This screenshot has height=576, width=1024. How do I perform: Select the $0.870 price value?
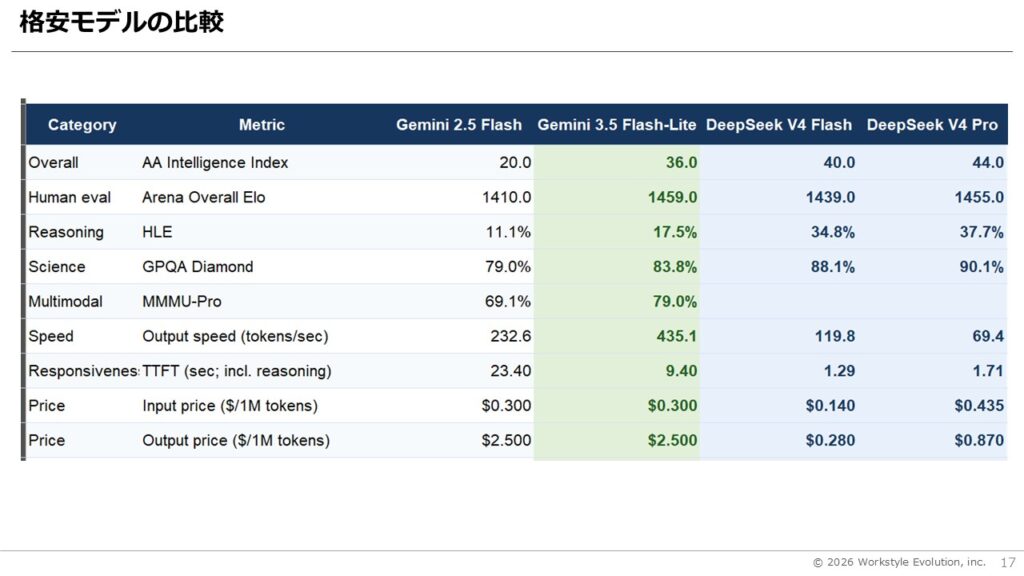coord(979,440)
